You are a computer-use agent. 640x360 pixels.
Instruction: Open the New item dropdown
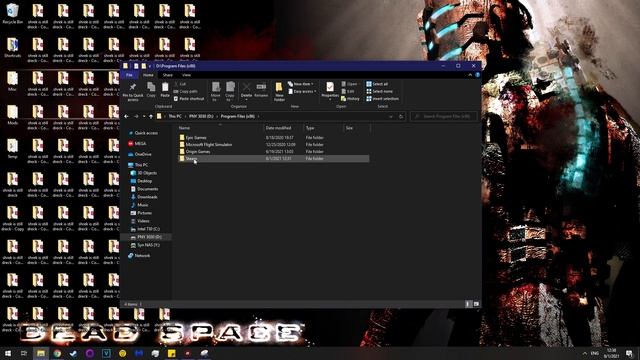click(x=300, y=84)
